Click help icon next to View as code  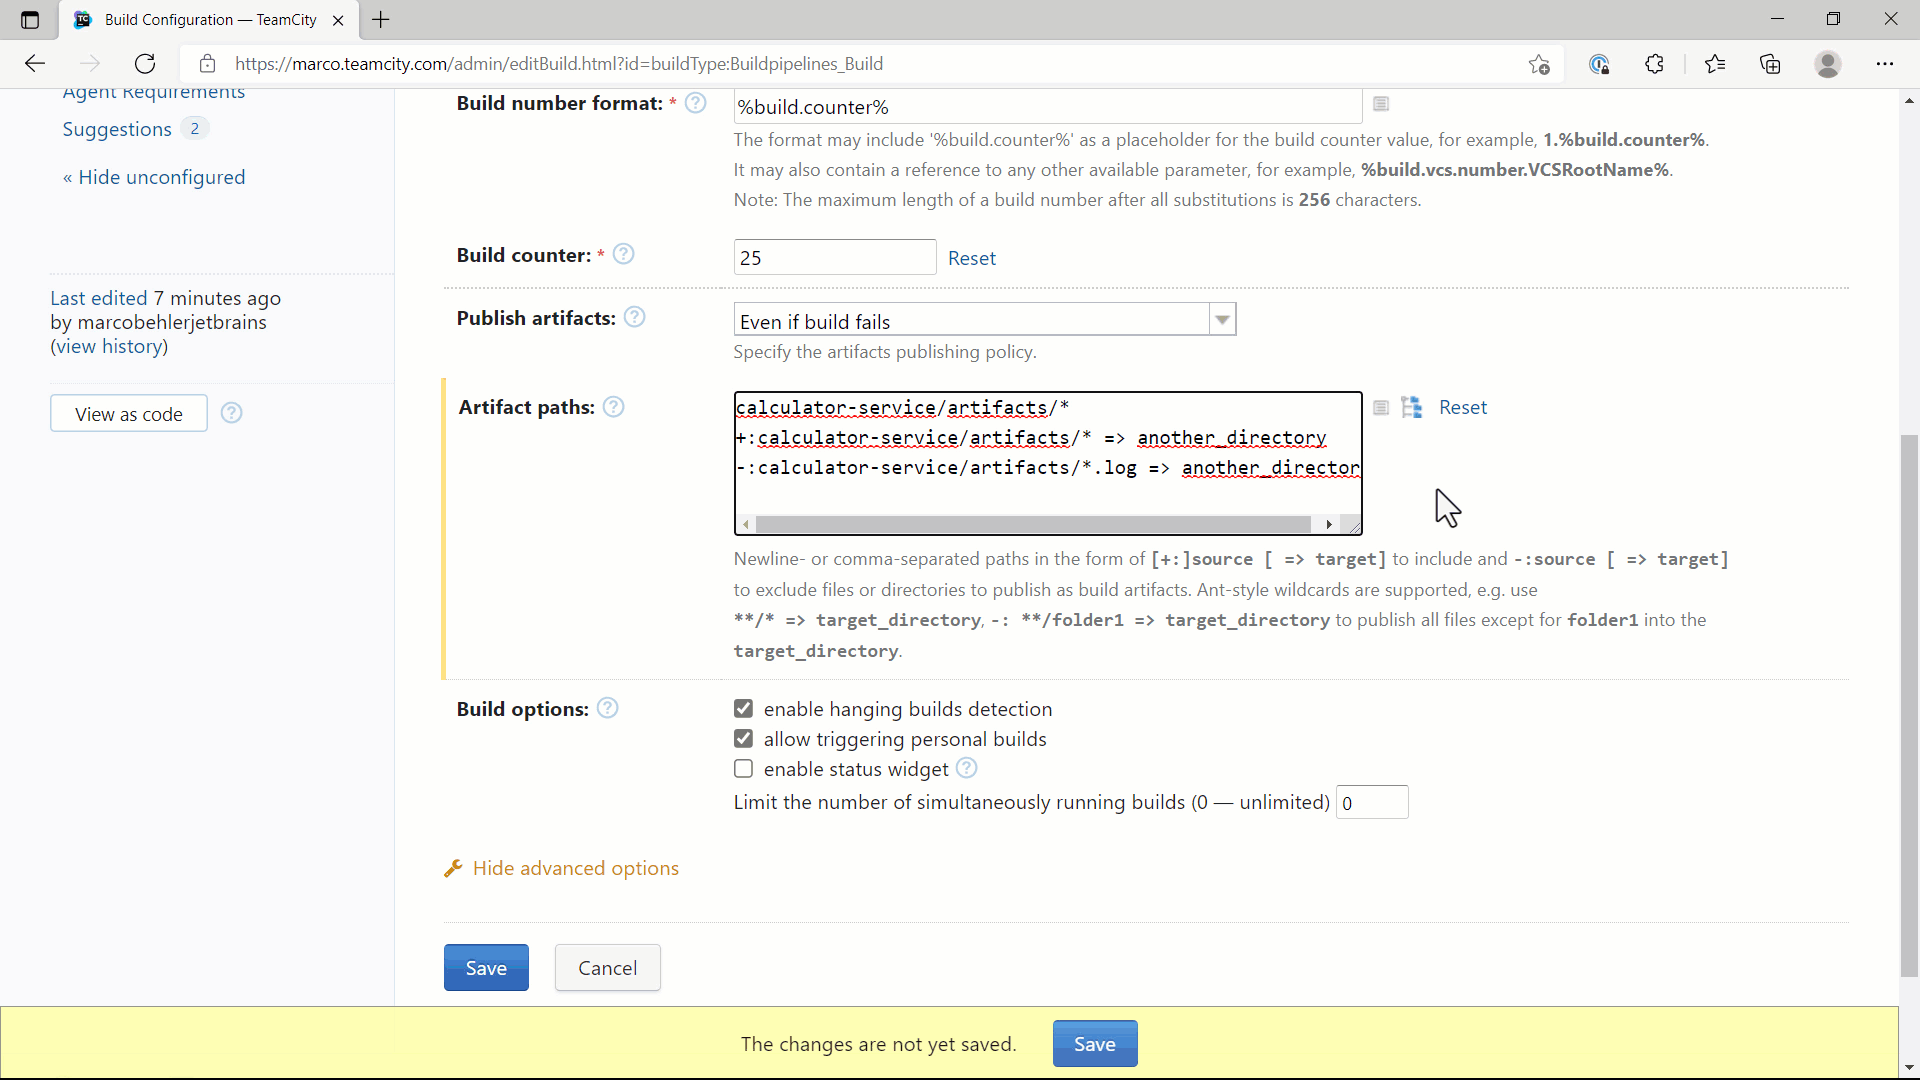(231, 413)
